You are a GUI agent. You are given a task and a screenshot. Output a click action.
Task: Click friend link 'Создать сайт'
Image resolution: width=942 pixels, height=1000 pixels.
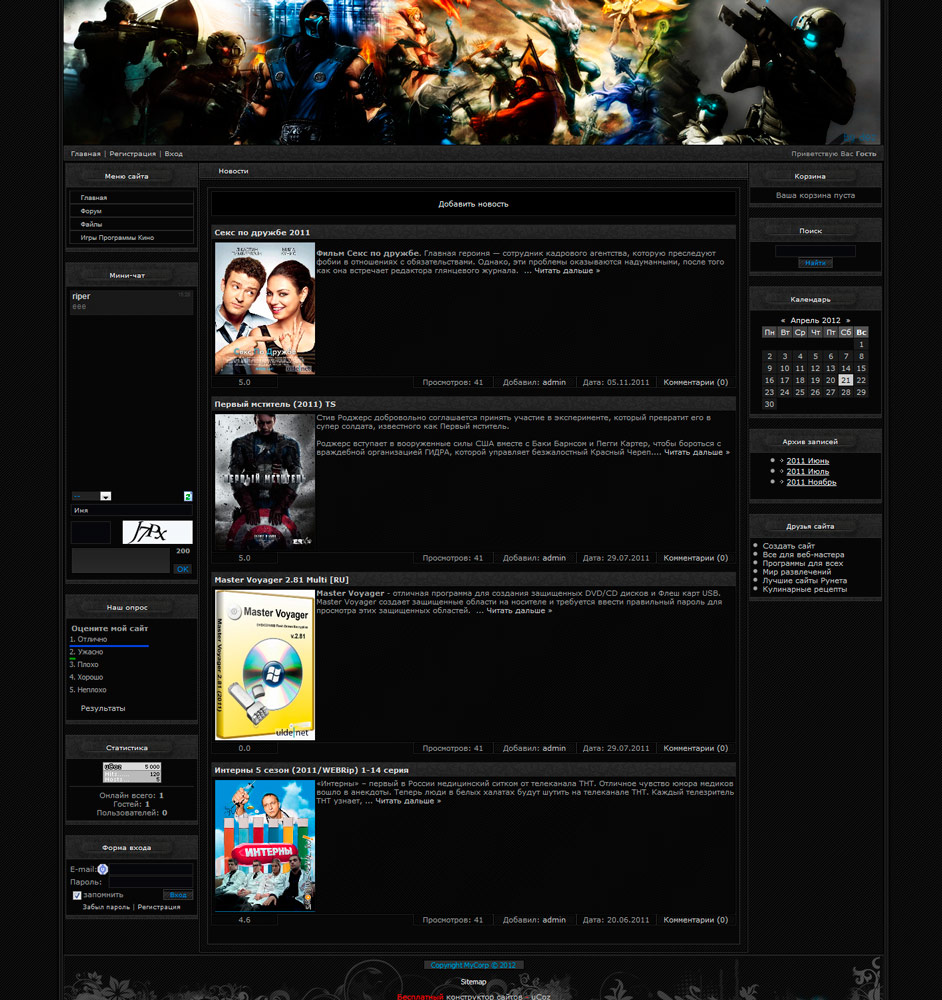coord(788,546)
